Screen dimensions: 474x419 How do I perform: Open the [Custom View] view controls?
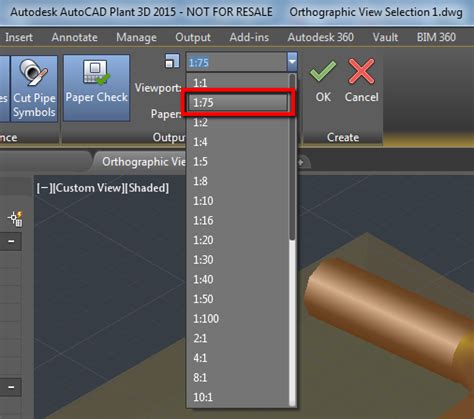pos(89,188)
